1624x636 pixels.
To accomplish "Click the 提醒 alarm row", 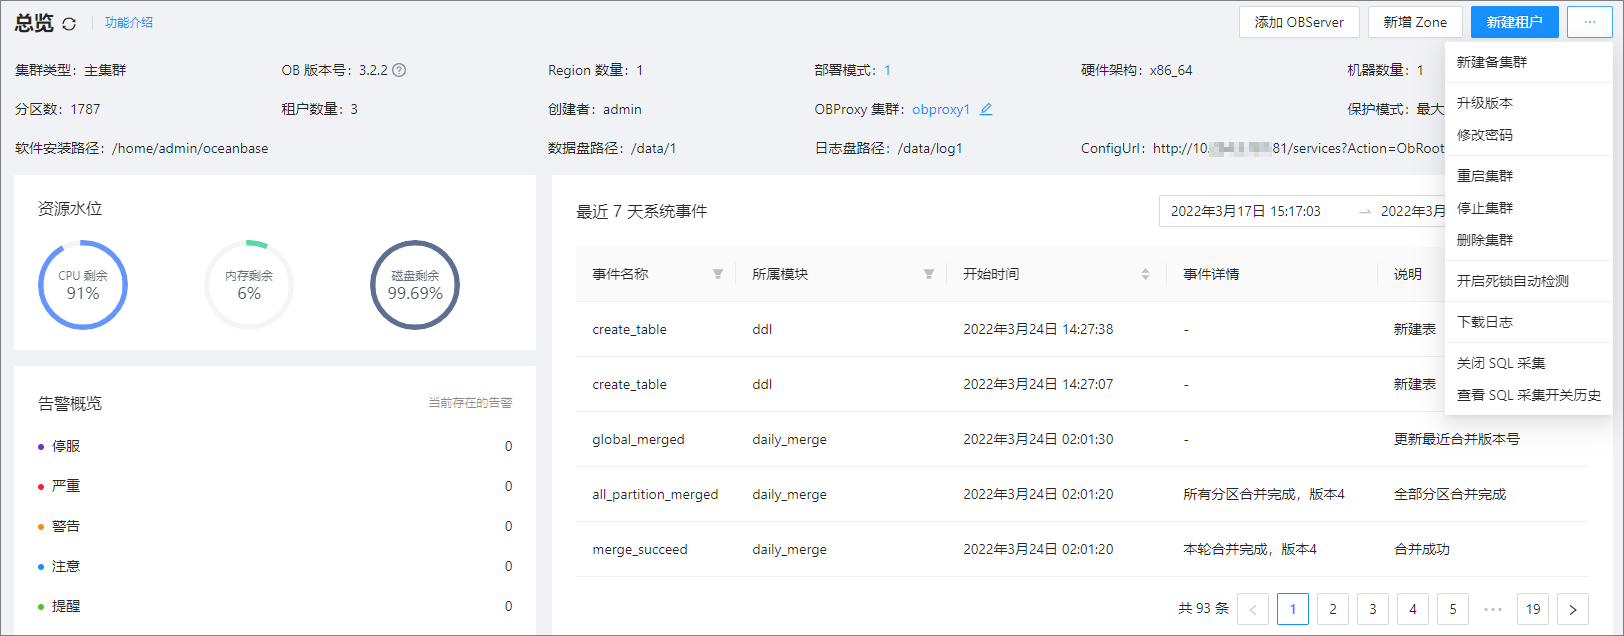I will tap(275, 606).
